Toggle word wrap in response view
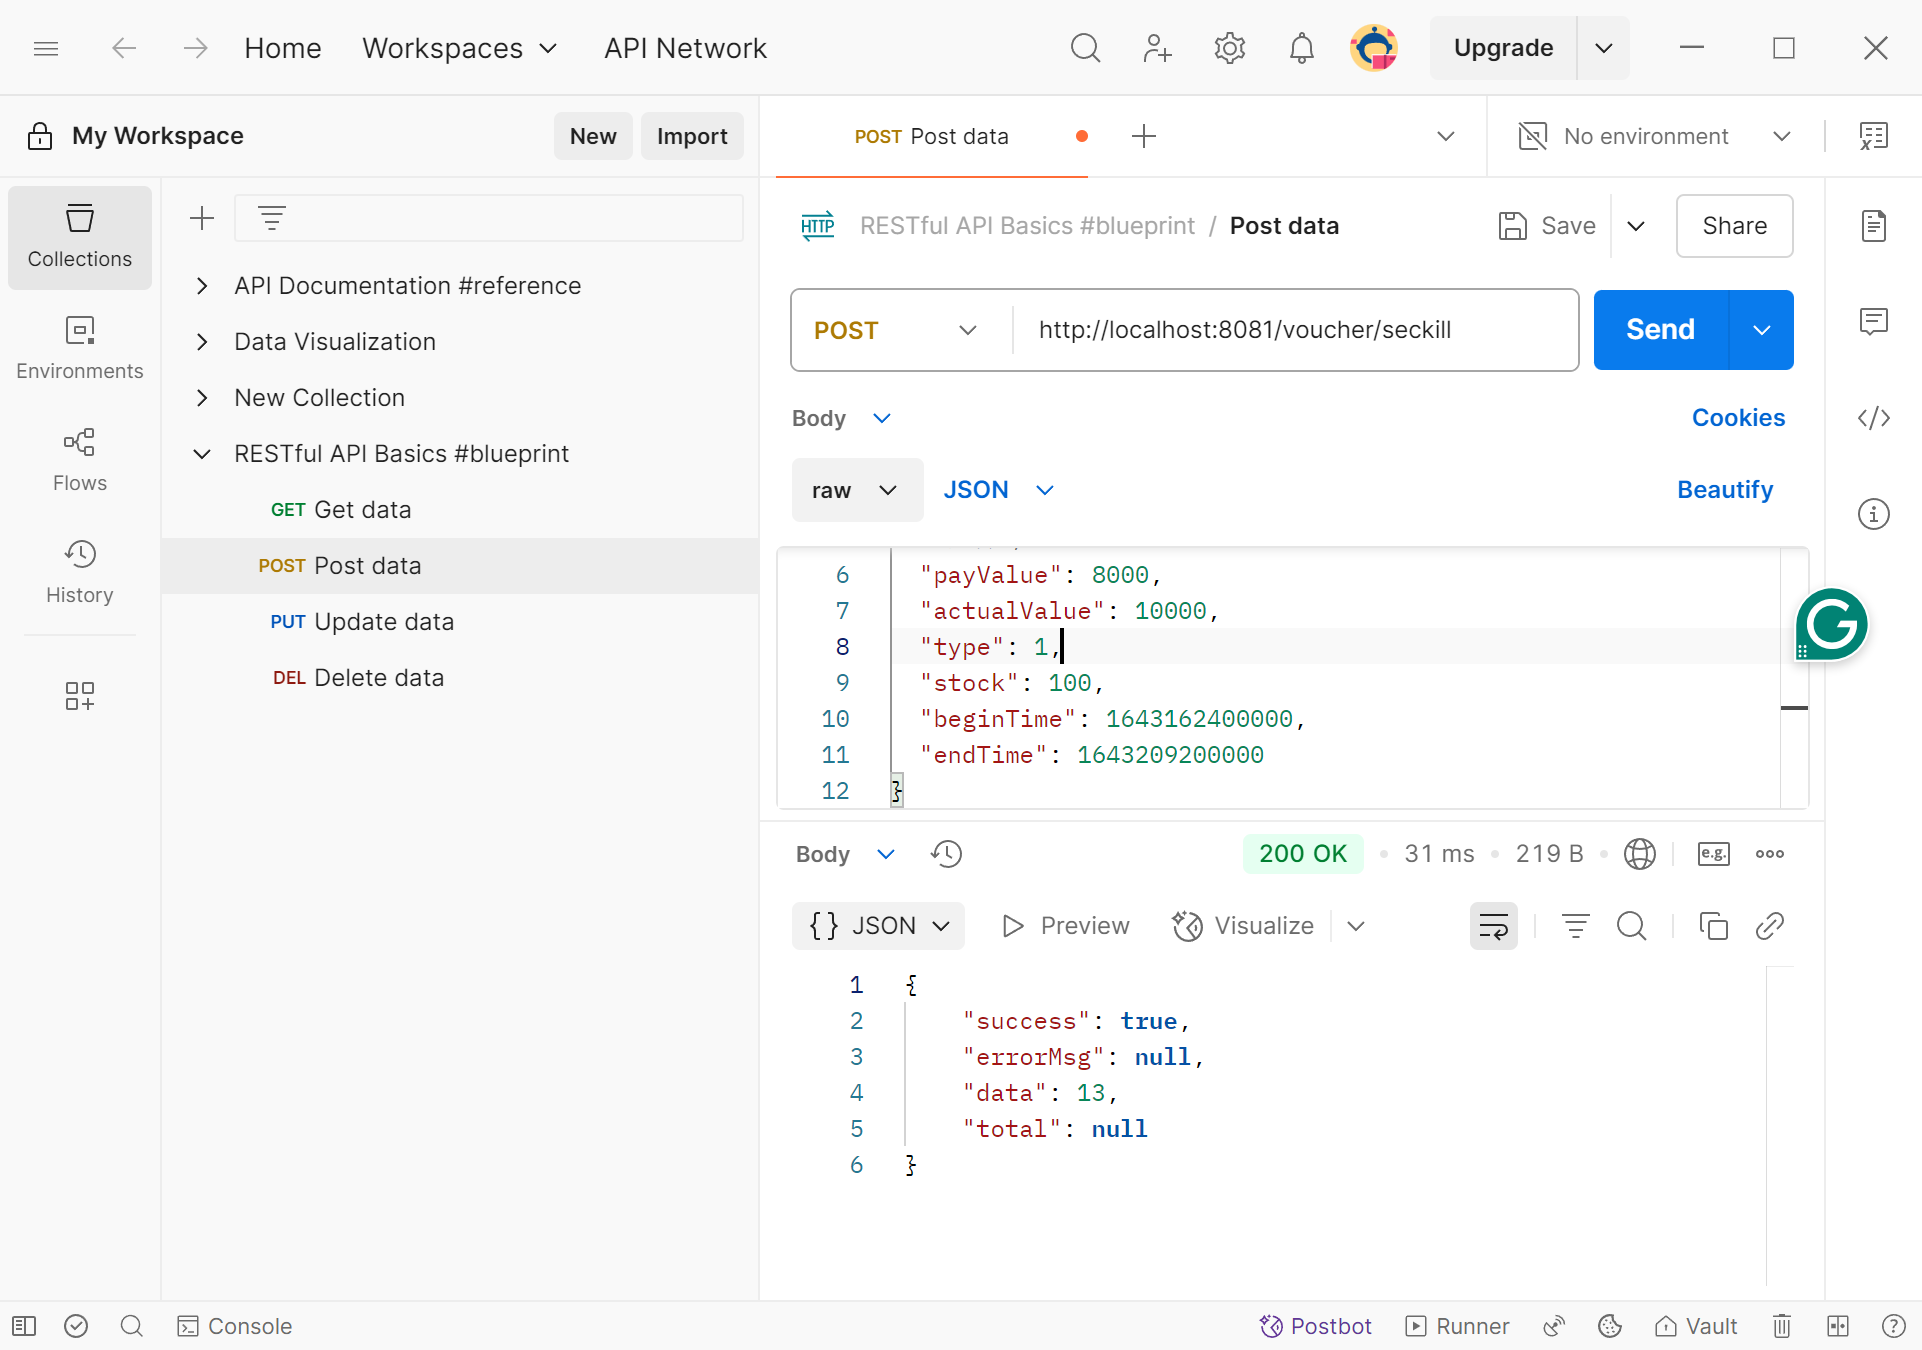Viewport: 1922px width, 1350px height. (1493, 926)
